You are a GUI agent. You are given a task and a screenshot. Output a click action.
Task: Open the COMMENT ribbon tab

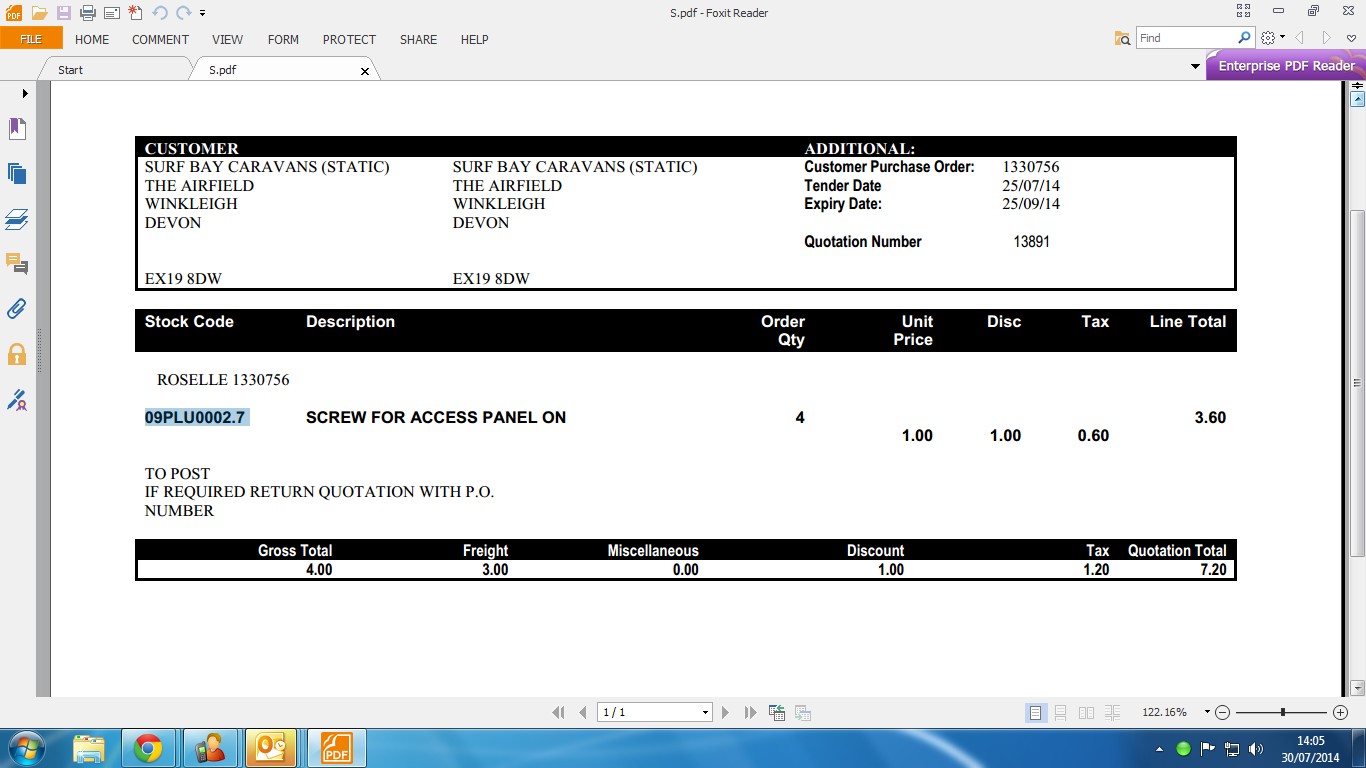coord(160,40)
